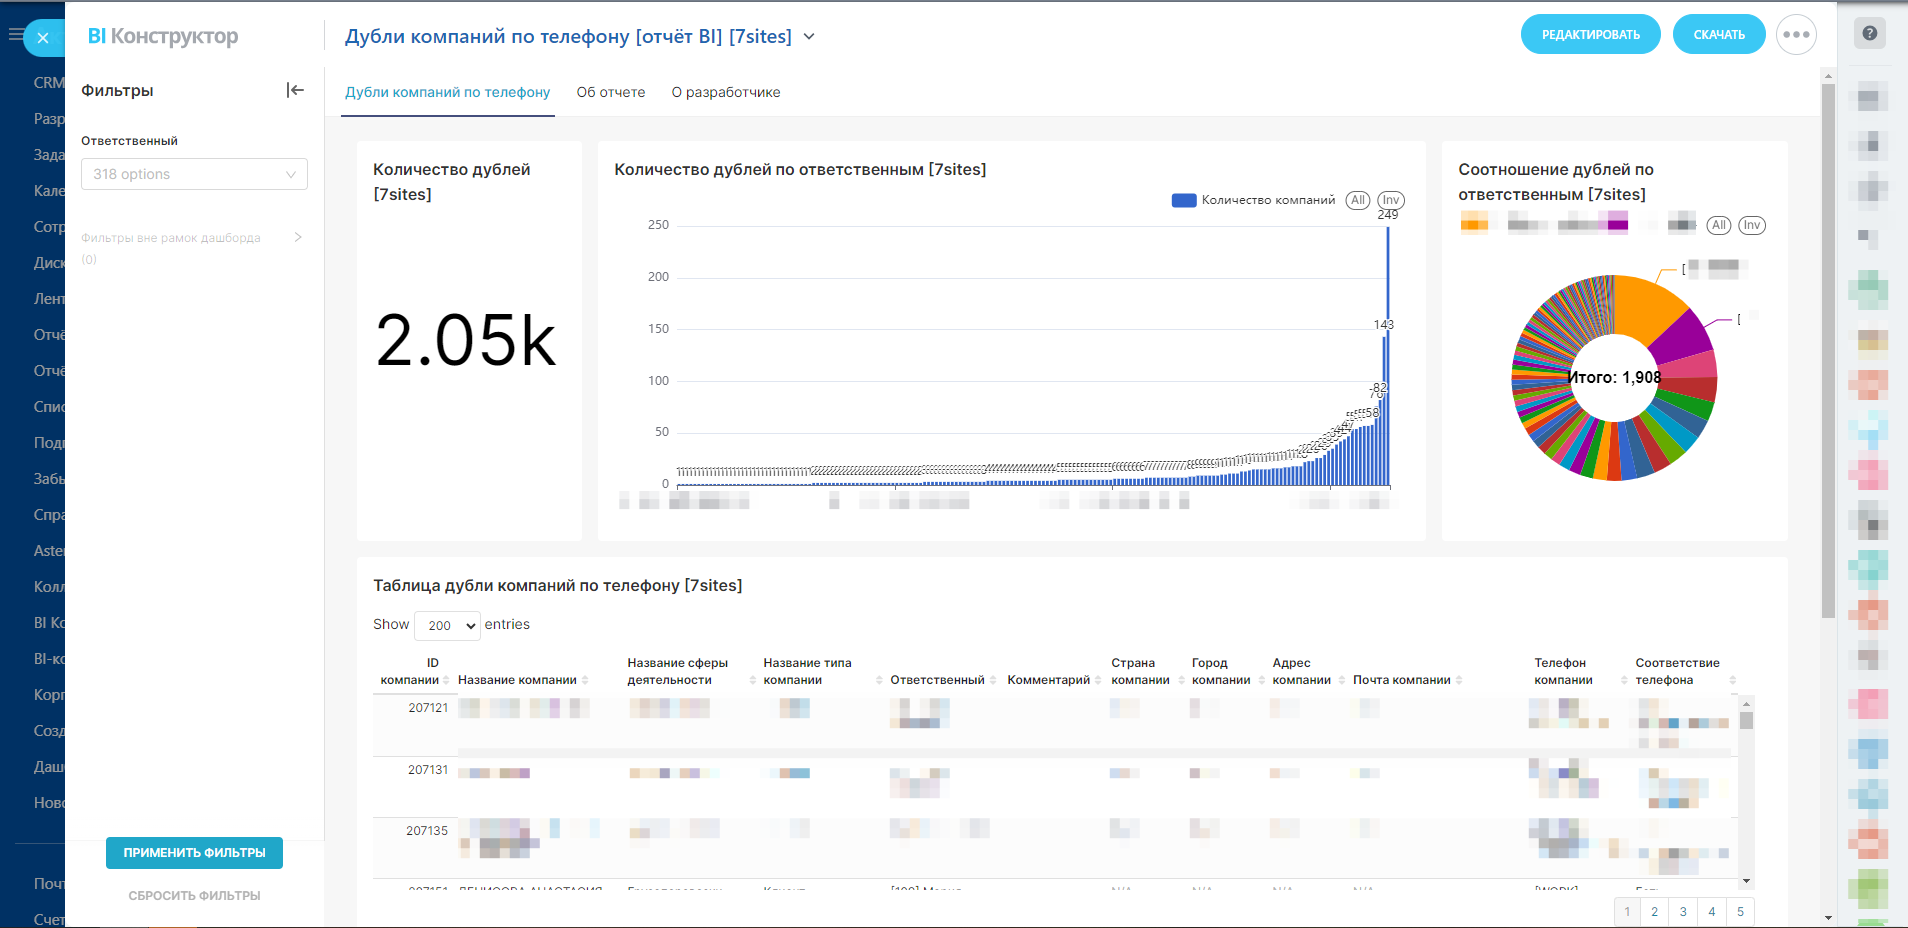Click the СКАЧАТЬ button
This screenshot has width=1908, height=928.
1718,35
